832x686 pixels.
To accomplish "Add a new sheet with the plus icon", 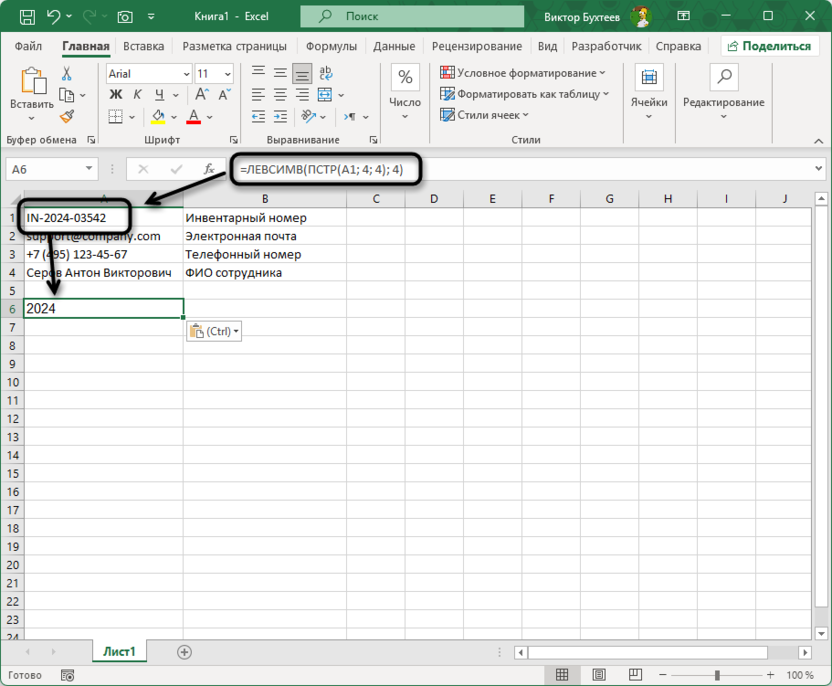I will (x=184, y=652).
